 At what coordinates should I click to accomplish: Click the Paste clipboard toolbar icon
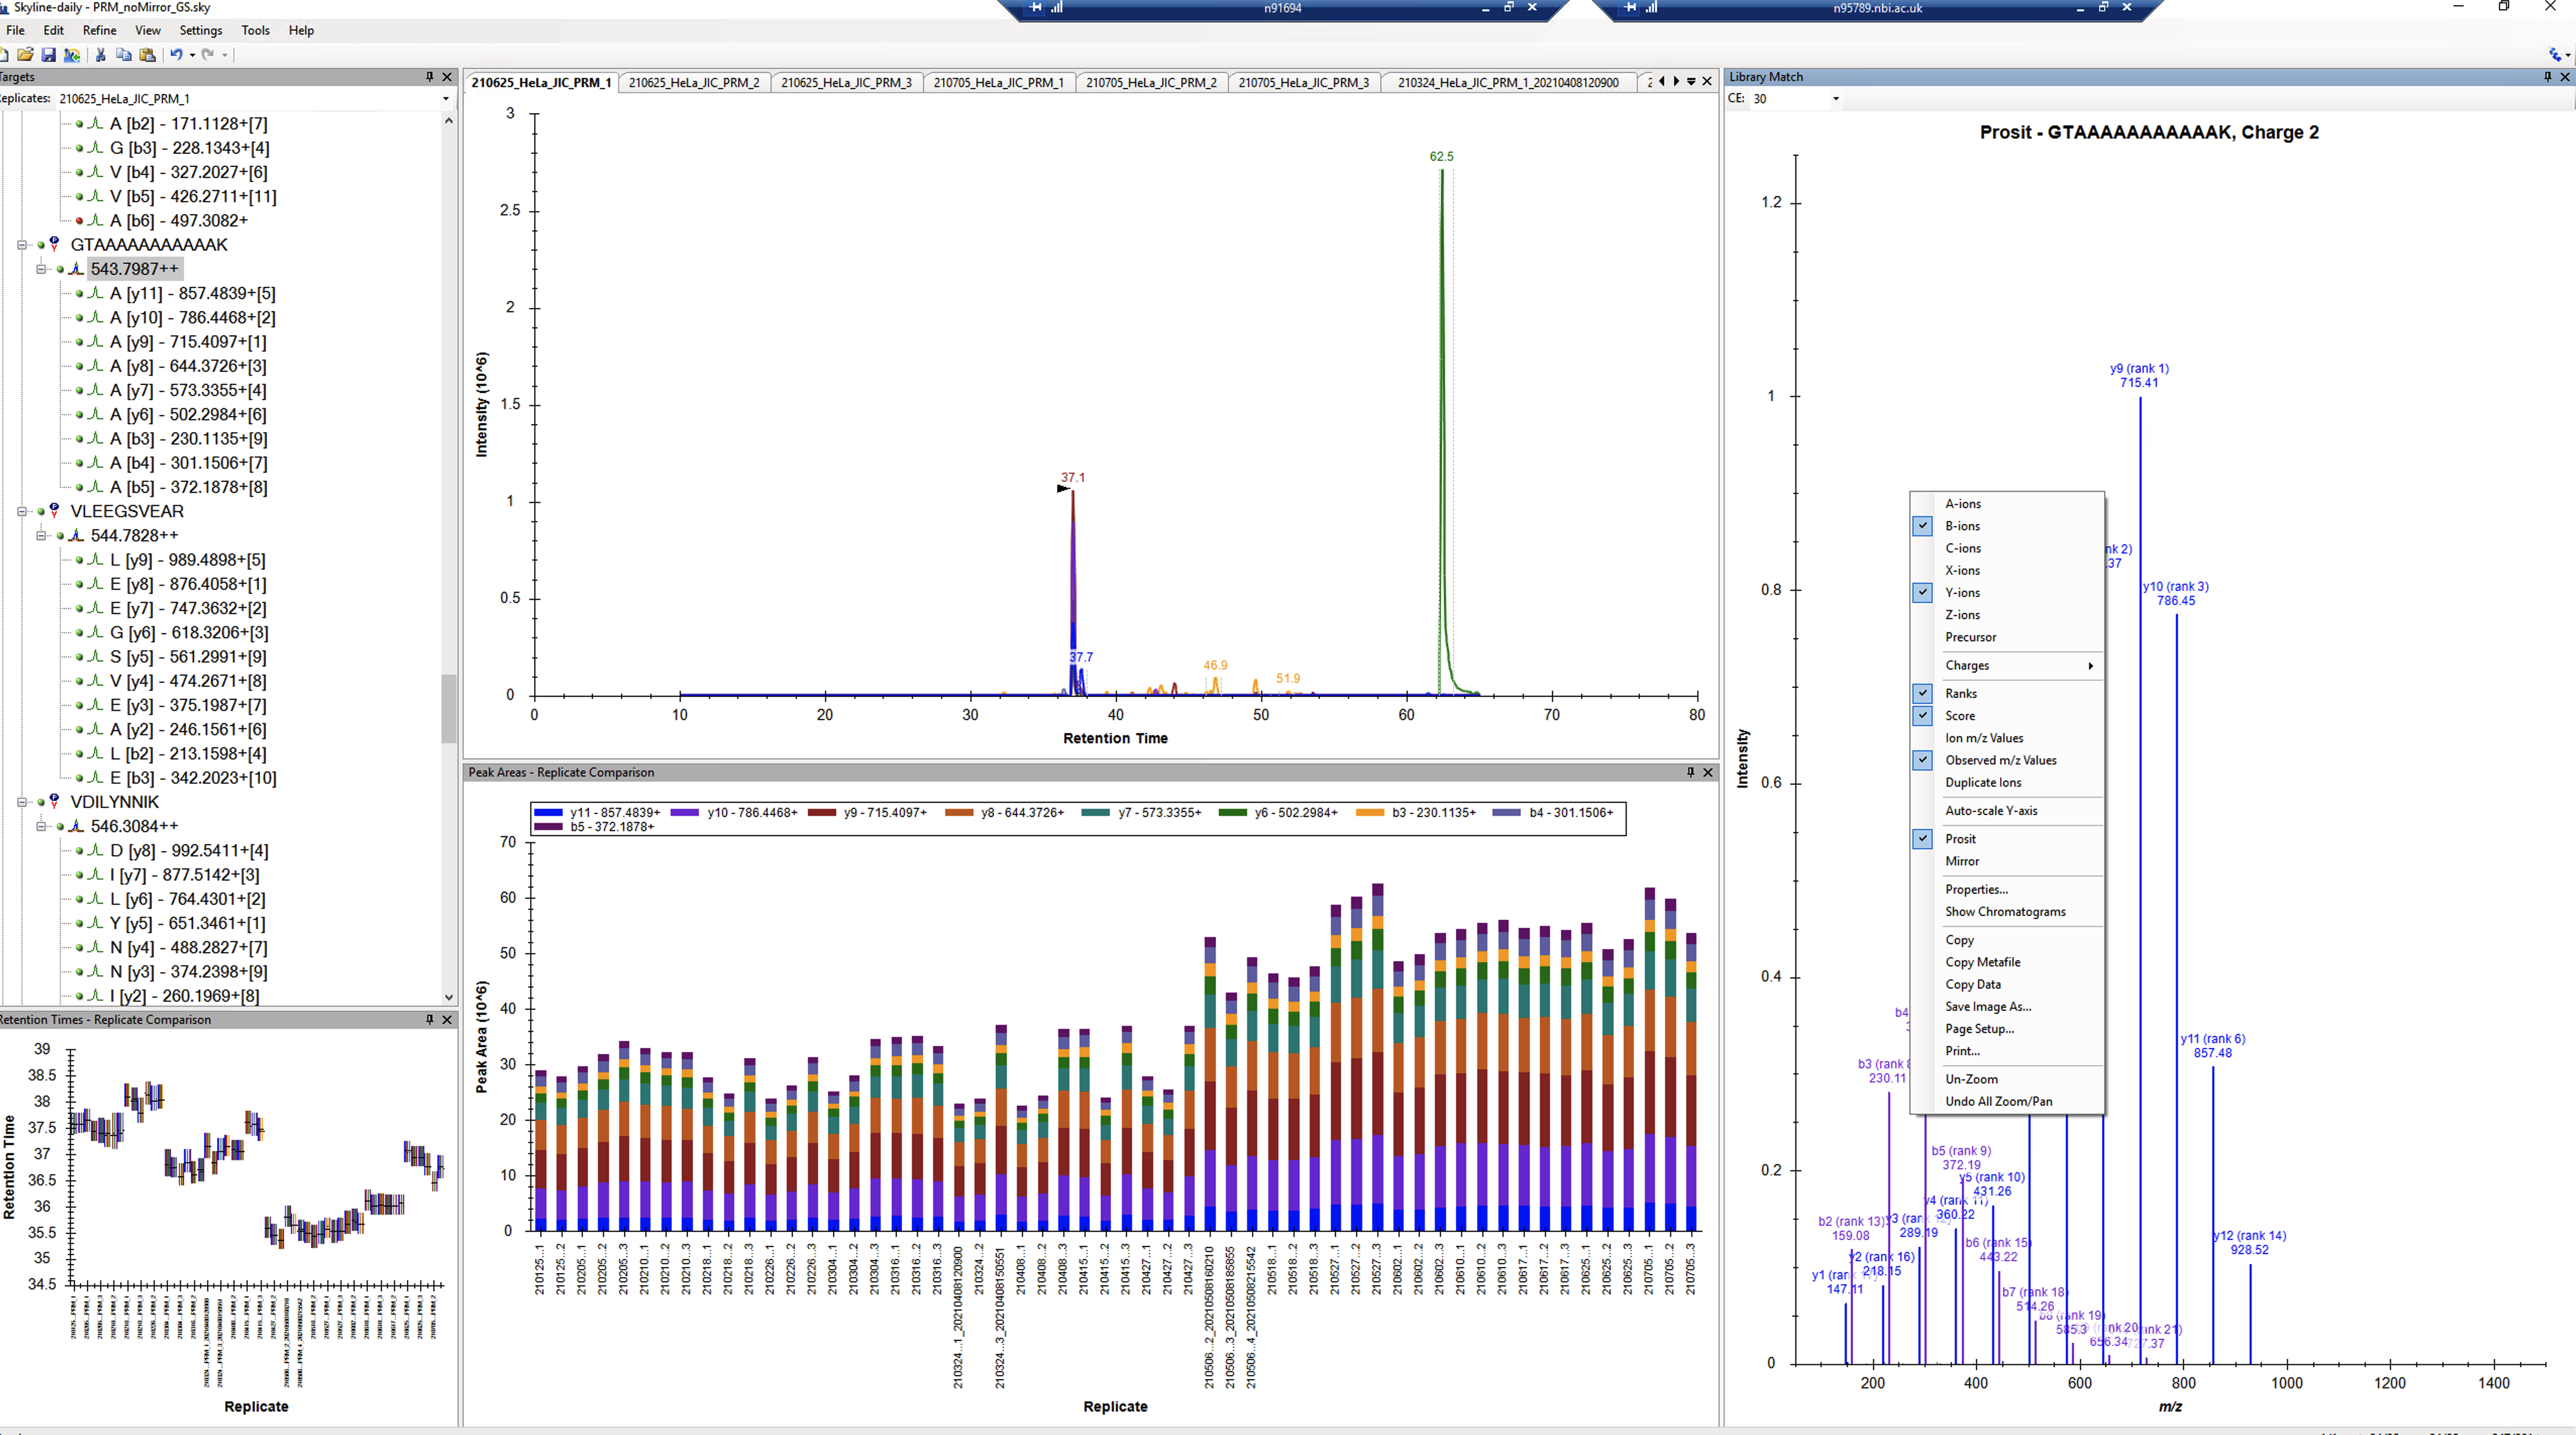148,55
